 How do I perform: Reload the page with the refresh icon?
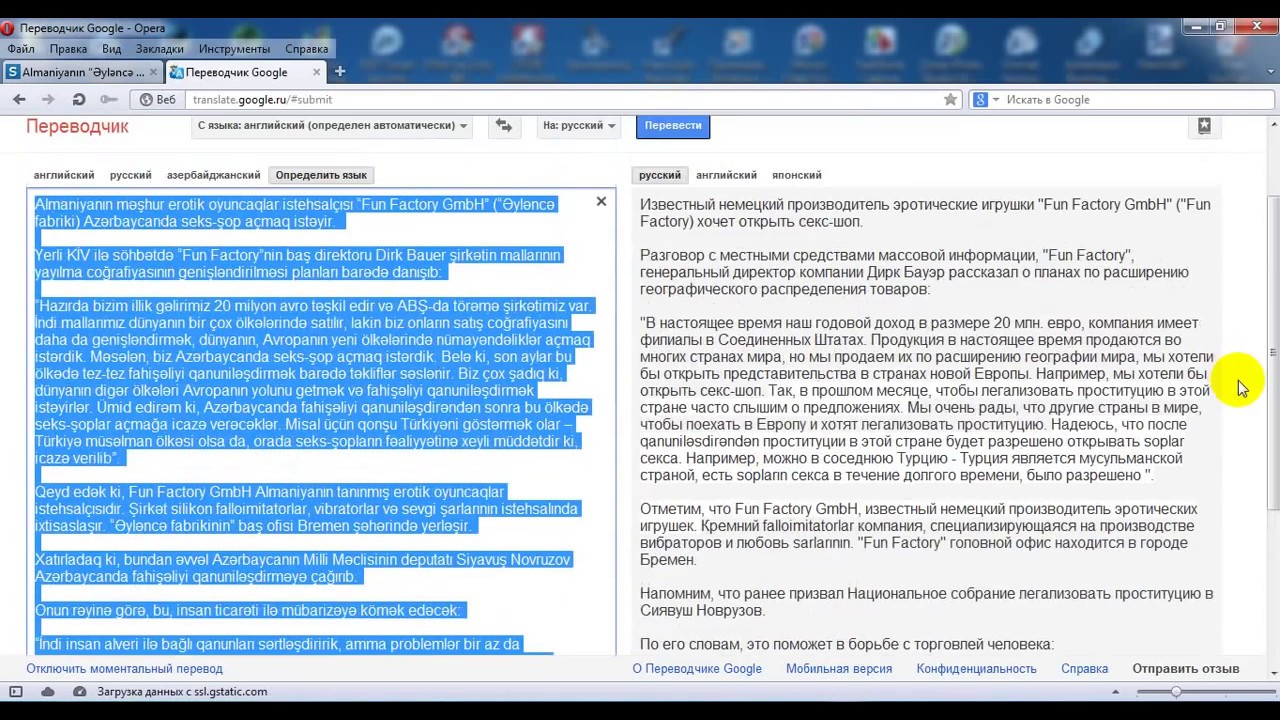pyautogui.click(x=79, y=99)
